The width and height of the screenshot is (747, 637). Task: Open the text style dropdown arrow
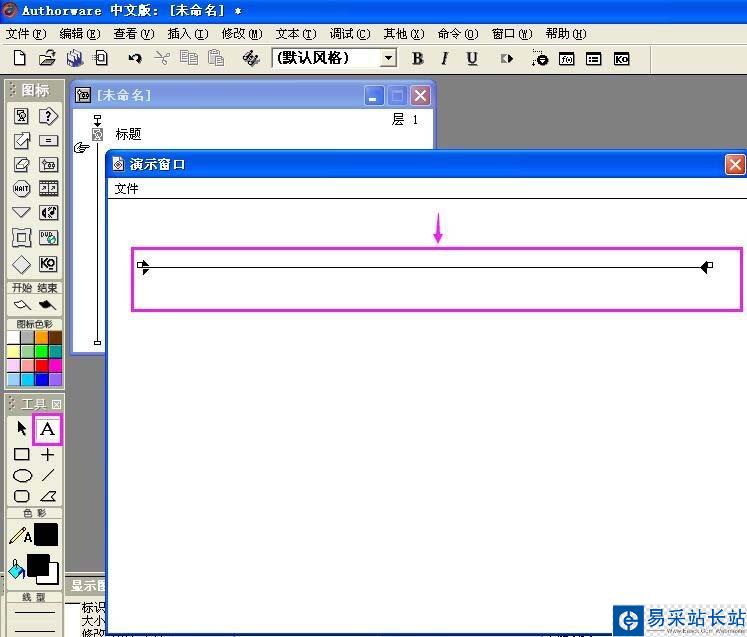pyautogui.click(x=389, y=58)
